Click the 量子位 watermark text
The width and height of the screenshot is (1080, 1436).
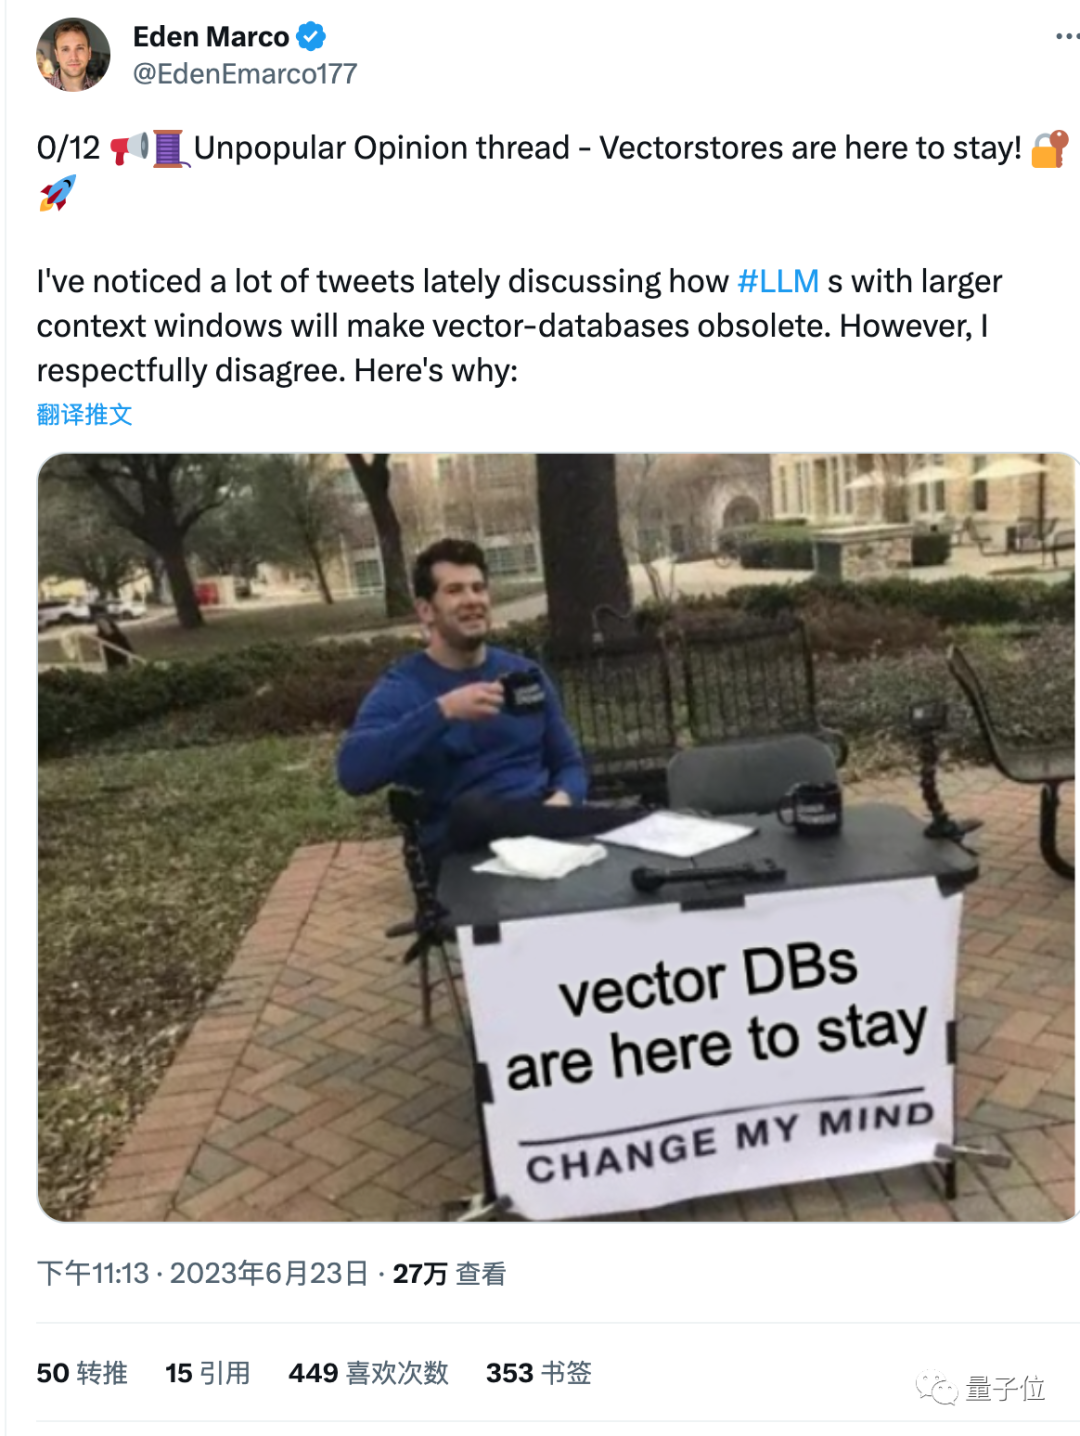pos(1005,1388)
